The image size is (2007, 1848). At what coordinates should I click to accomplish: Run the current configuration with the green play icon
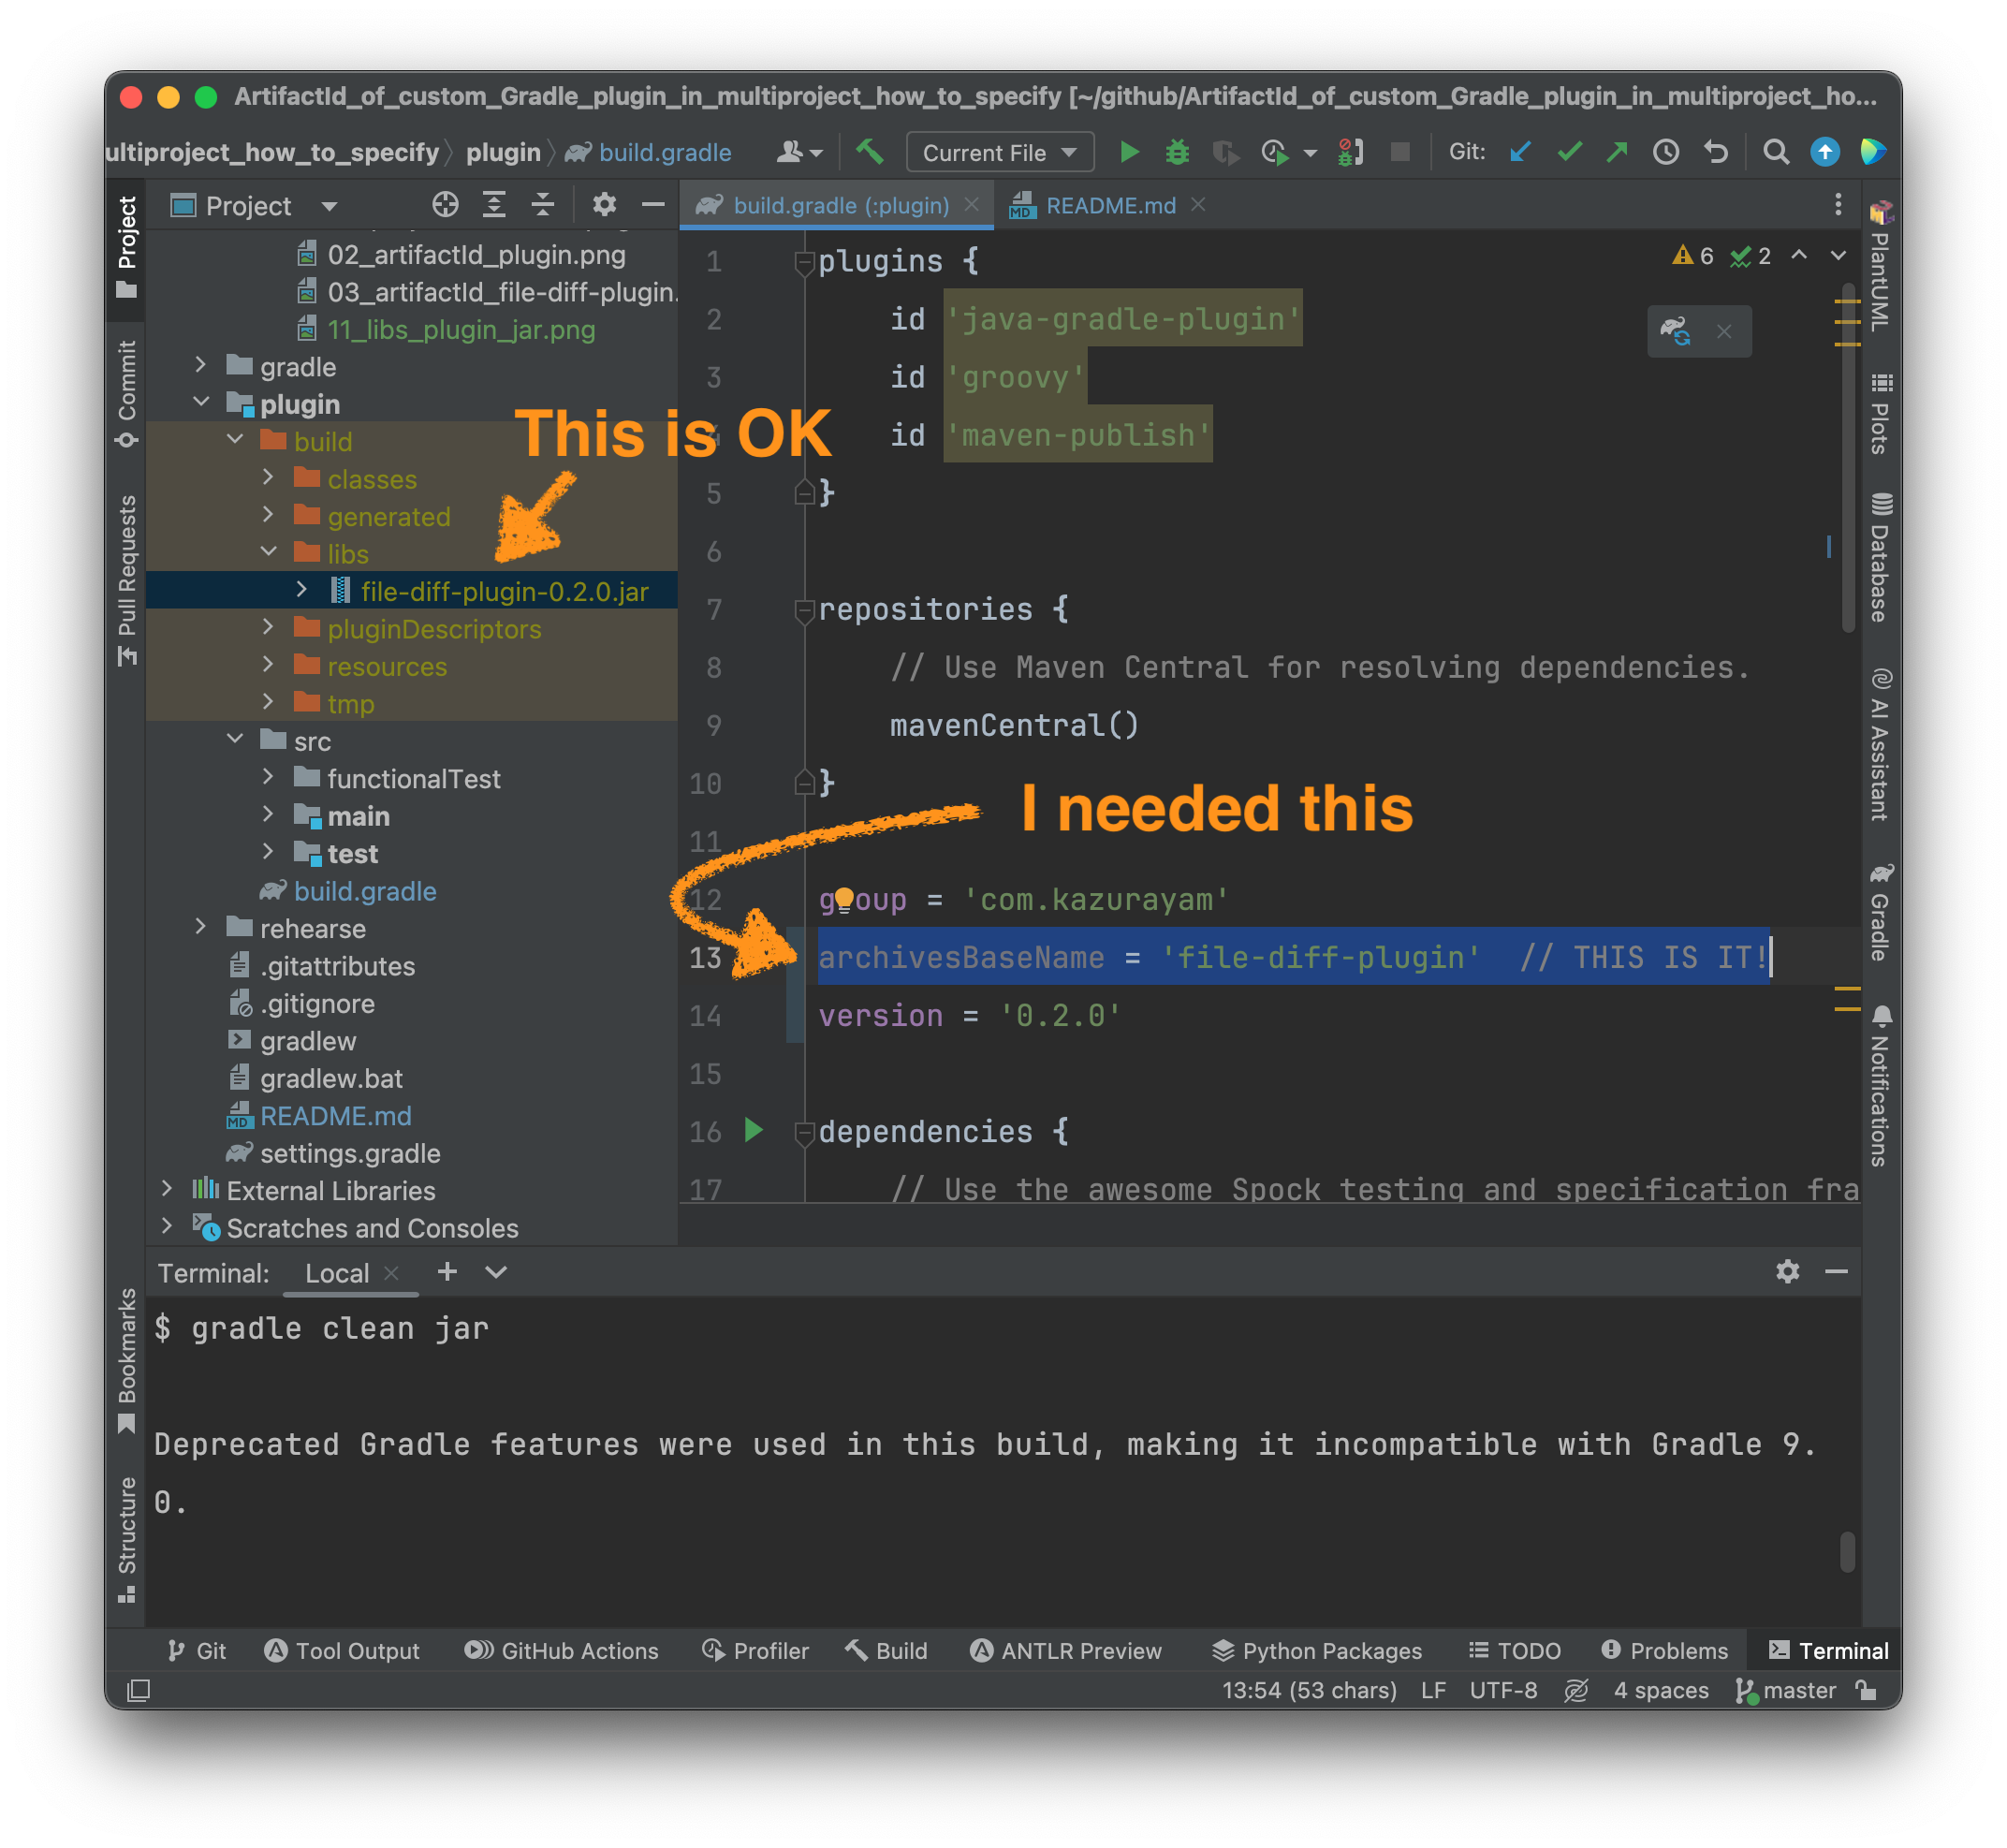(1130, 152)
